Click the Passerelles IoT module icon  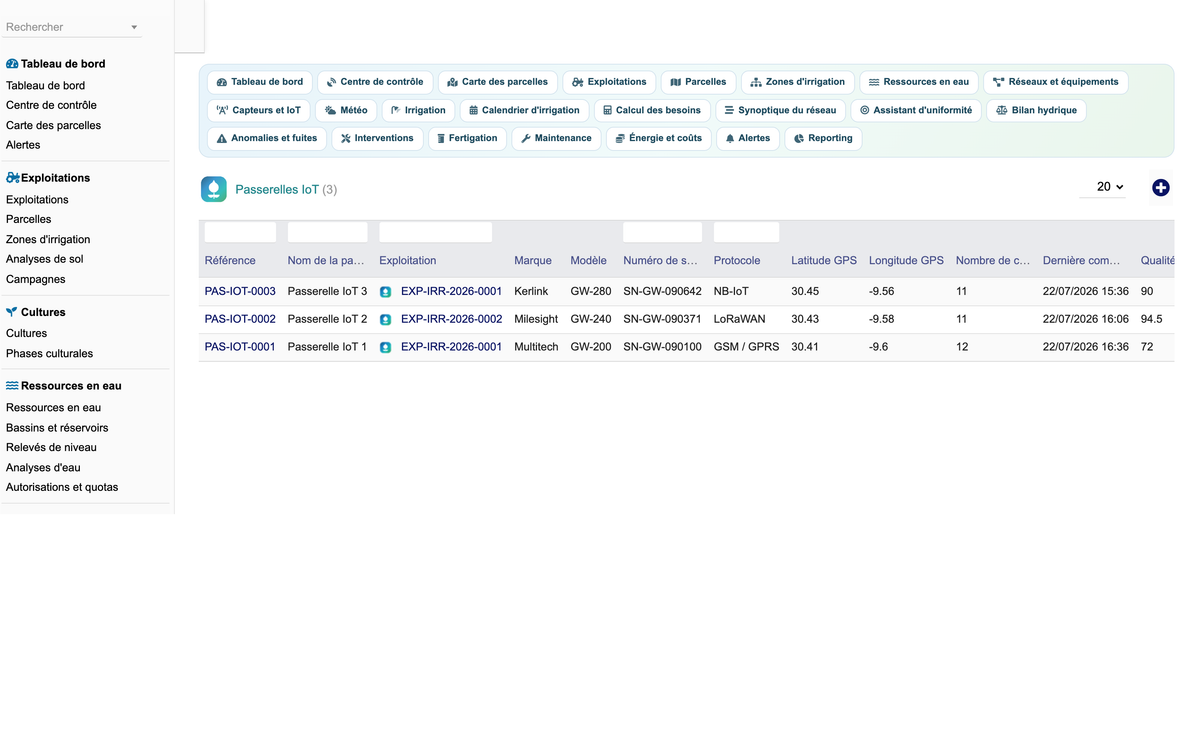coord(214,189)
